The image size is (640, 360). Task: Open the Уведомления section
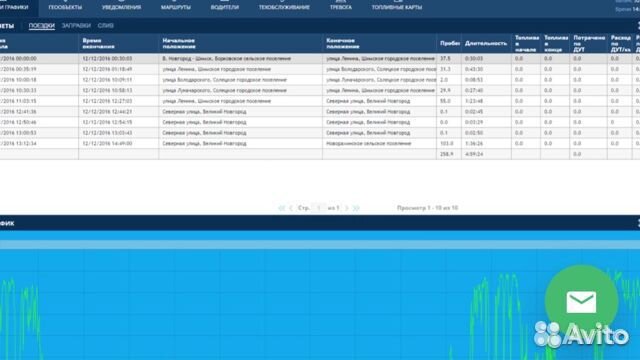pos(121,6)
